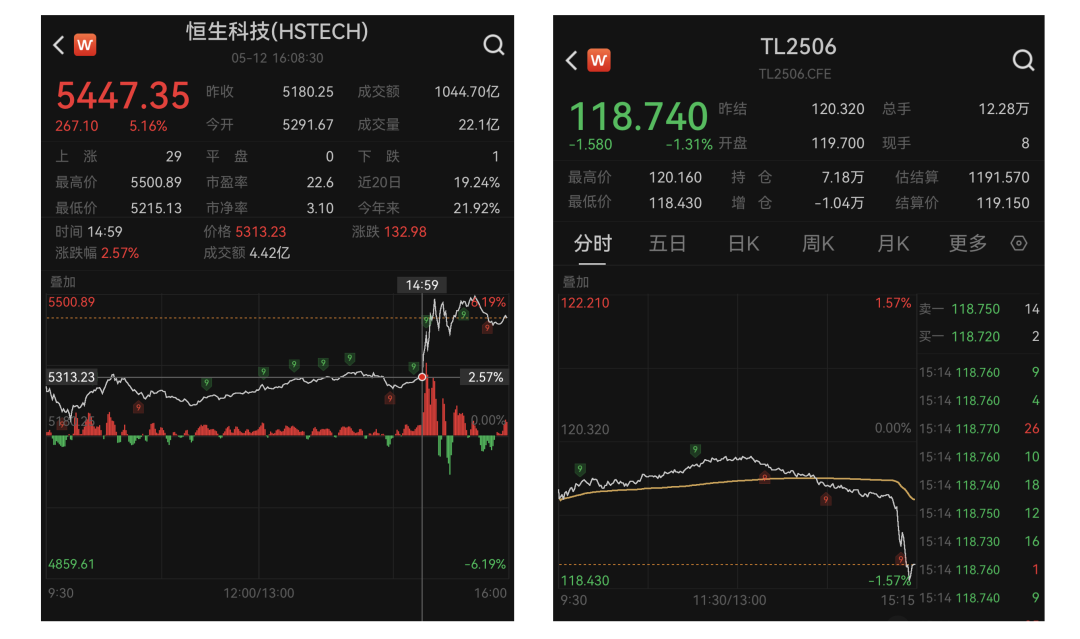Switch to 日K chart tab
1080x639 pixels.
743,244
